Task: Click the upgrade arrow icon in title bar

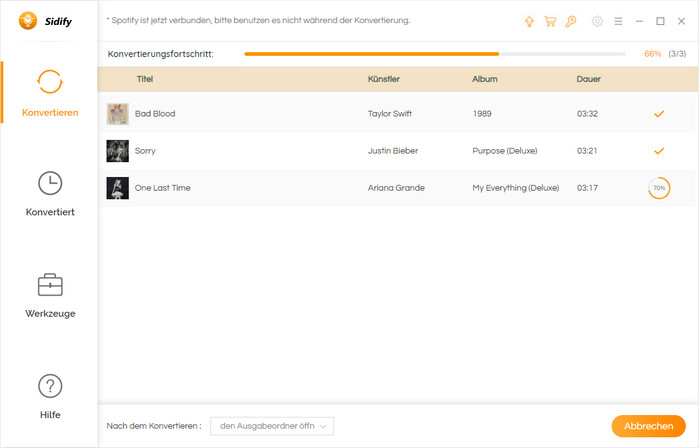Action: point(529,21)
